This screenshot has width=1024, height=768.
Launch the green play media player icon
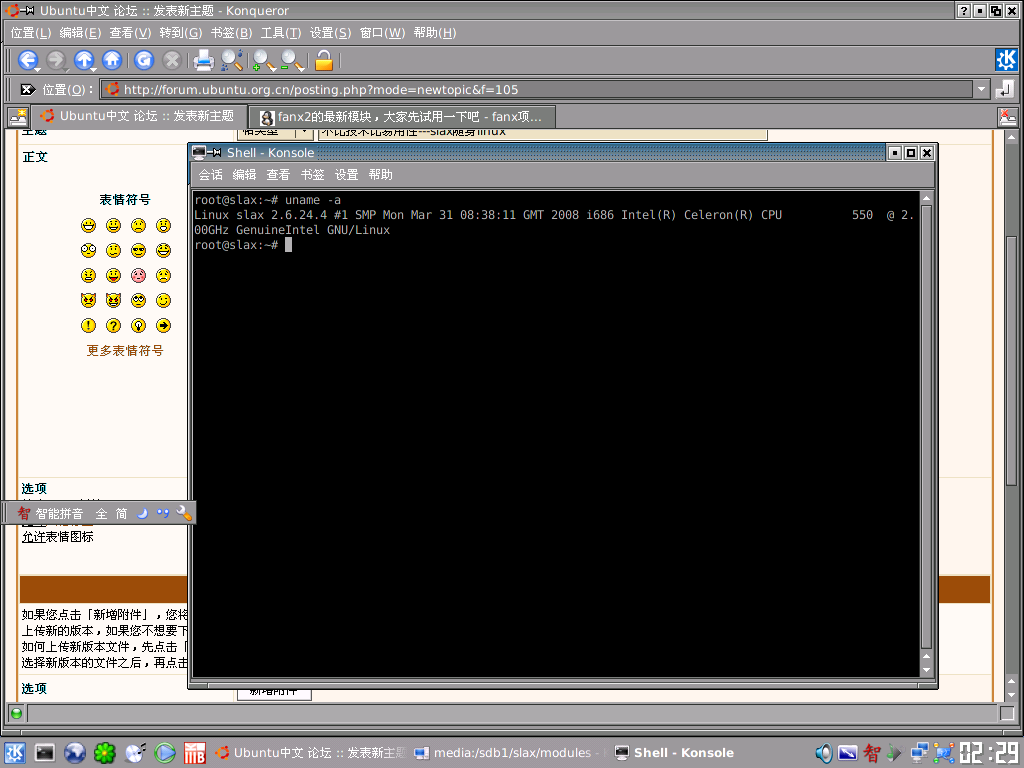tap(165, 753)
